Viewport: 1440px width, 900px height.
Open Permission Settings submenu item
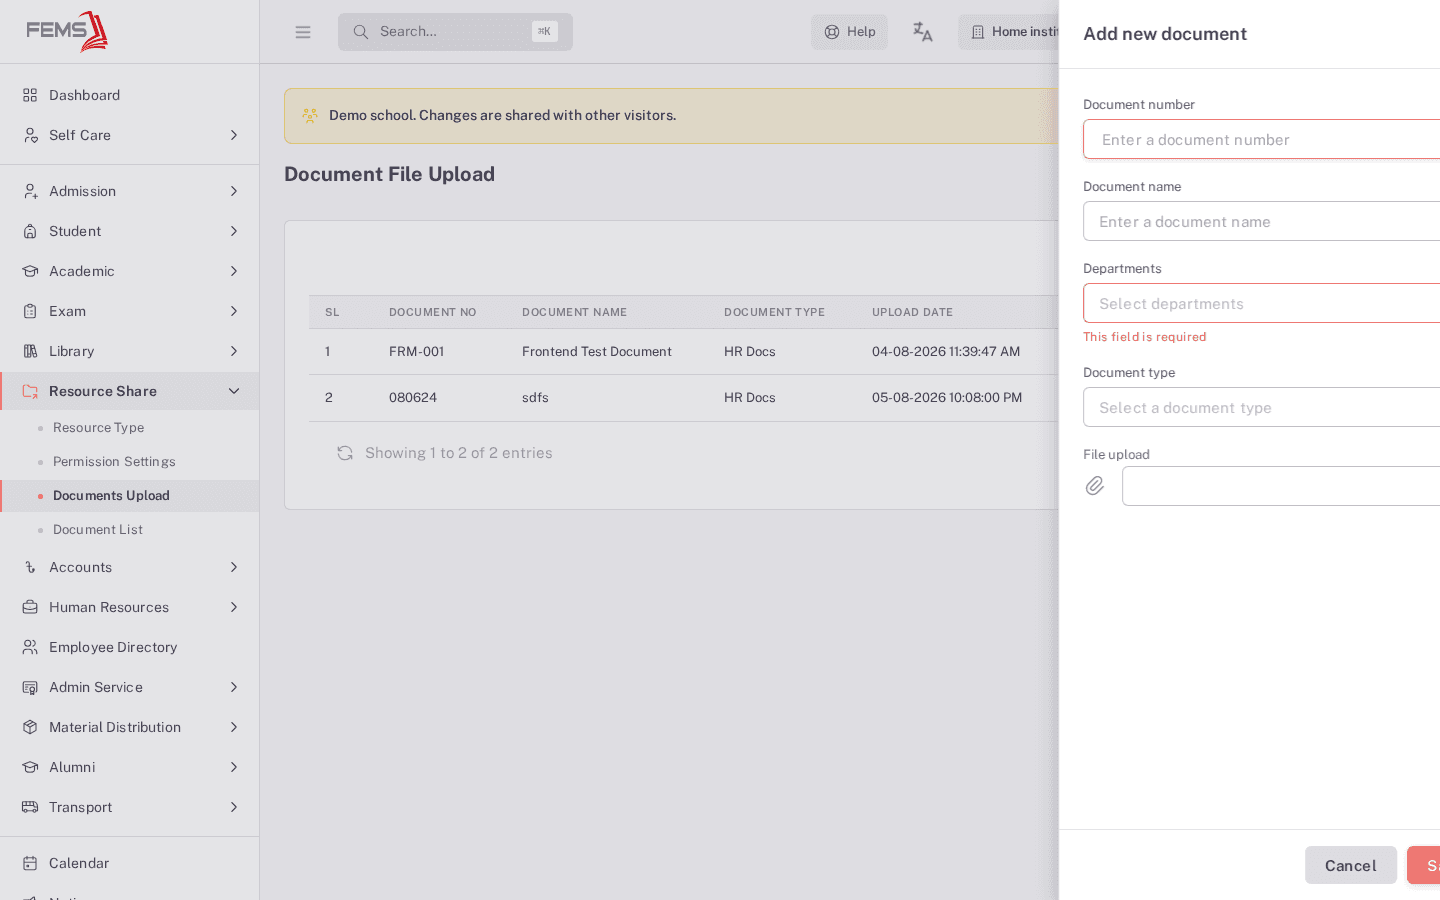(114, 462)
